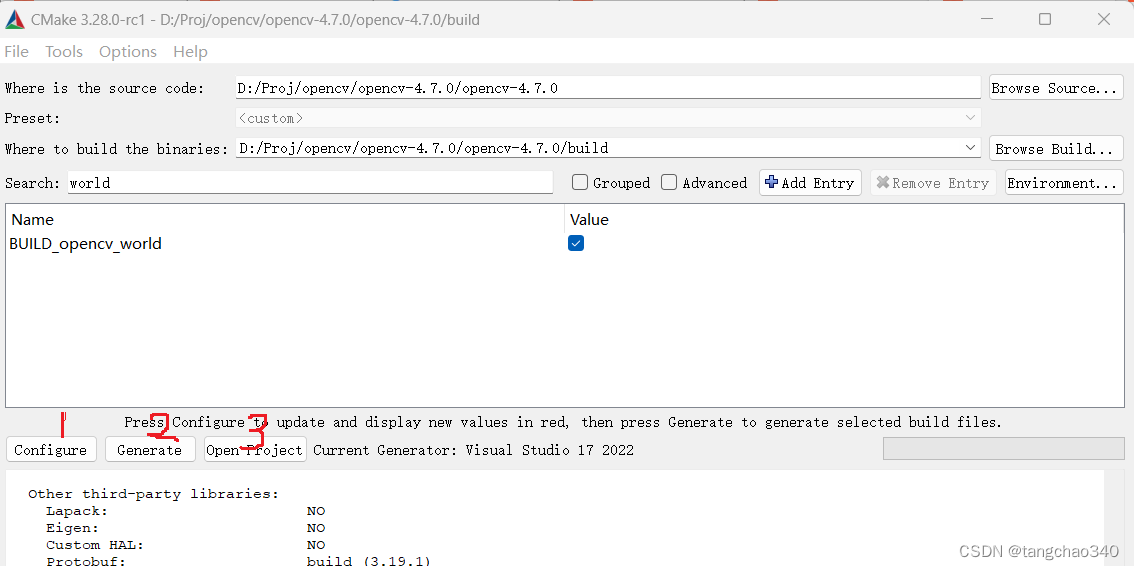This screenshot has width=1134, height=570.
Task: Click the Browse Source button
Action: [1056, 88]
